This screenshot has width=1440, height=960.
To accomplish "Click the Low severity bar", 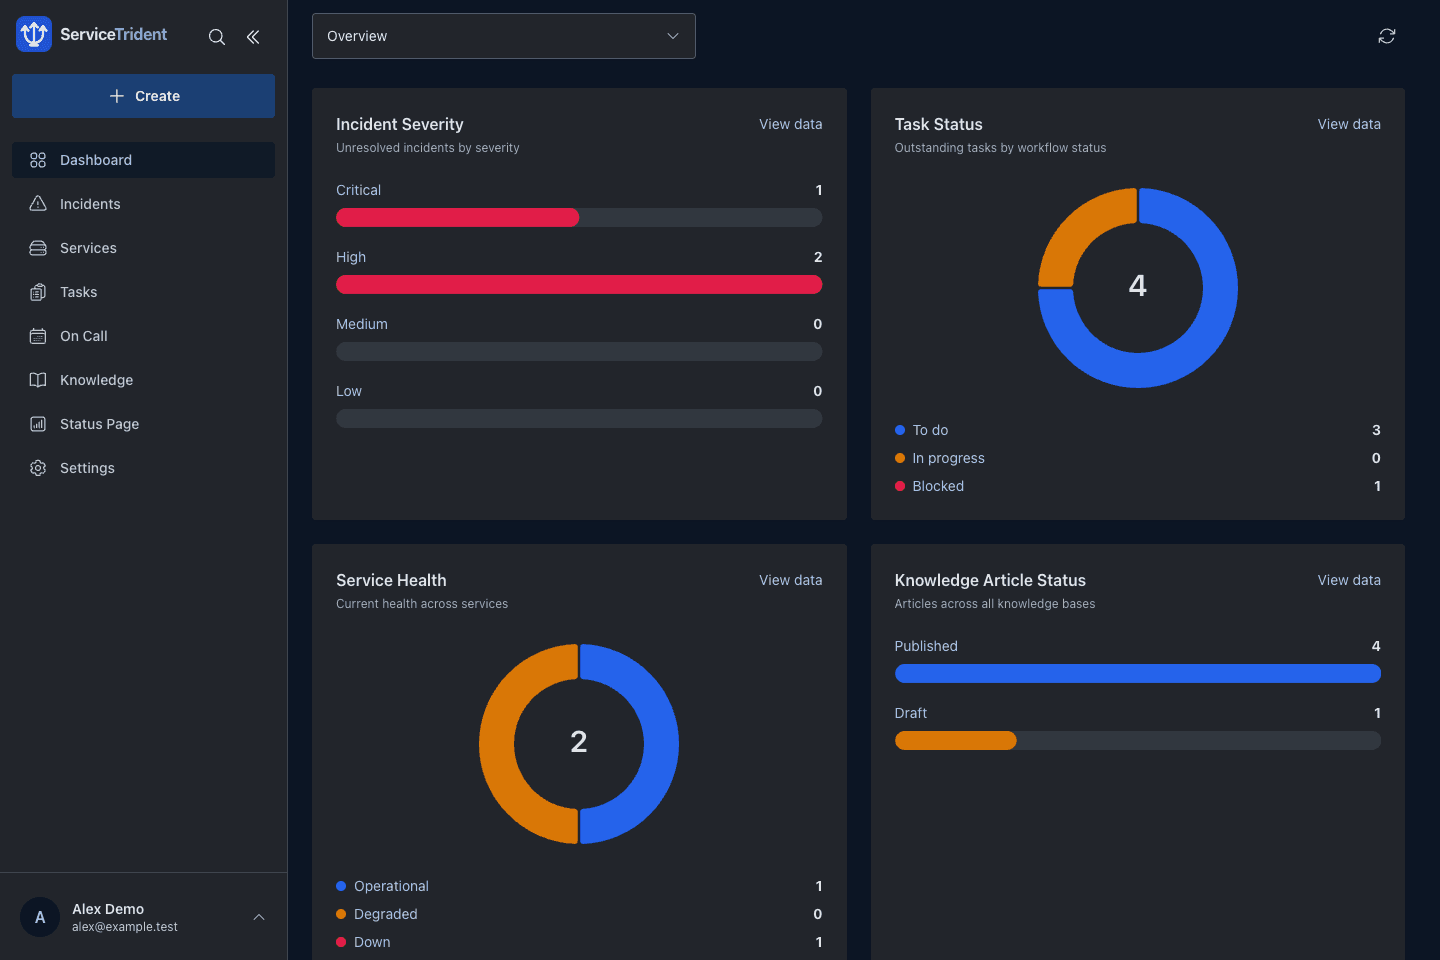I will point(579,418).
